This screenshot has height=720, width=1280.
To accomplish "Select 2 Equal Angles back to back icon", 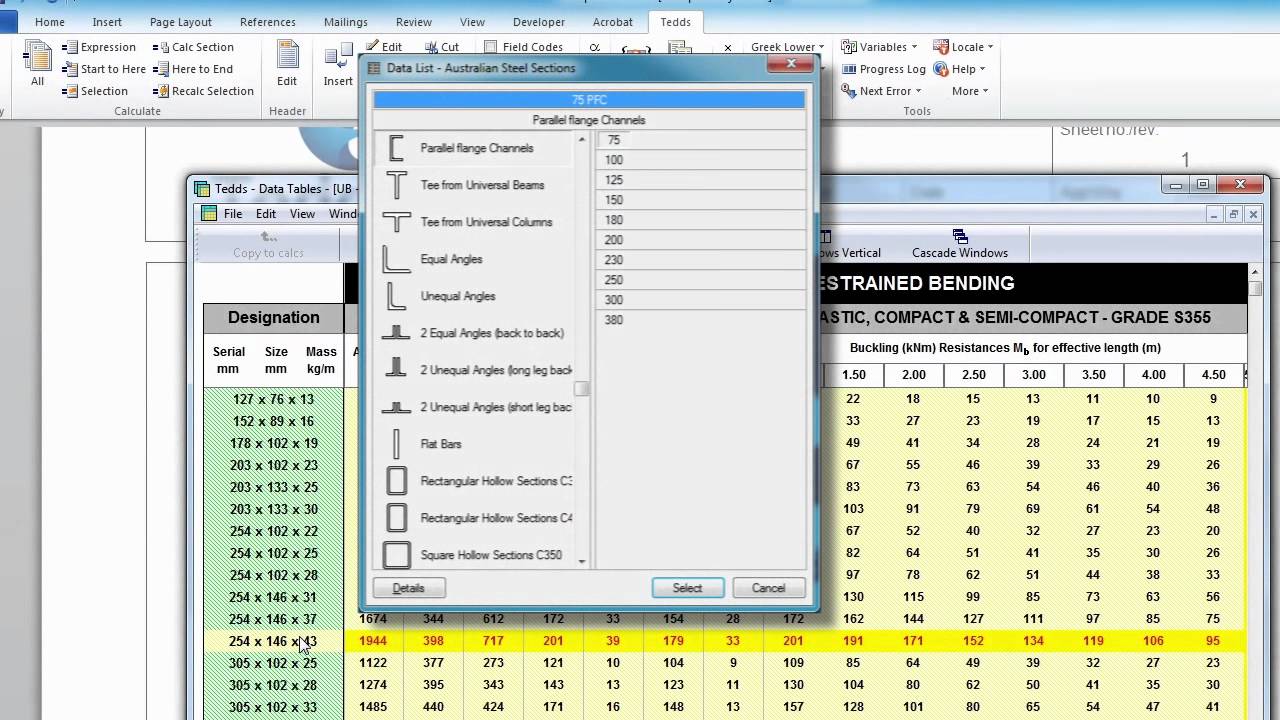I will tap(397, 333).
